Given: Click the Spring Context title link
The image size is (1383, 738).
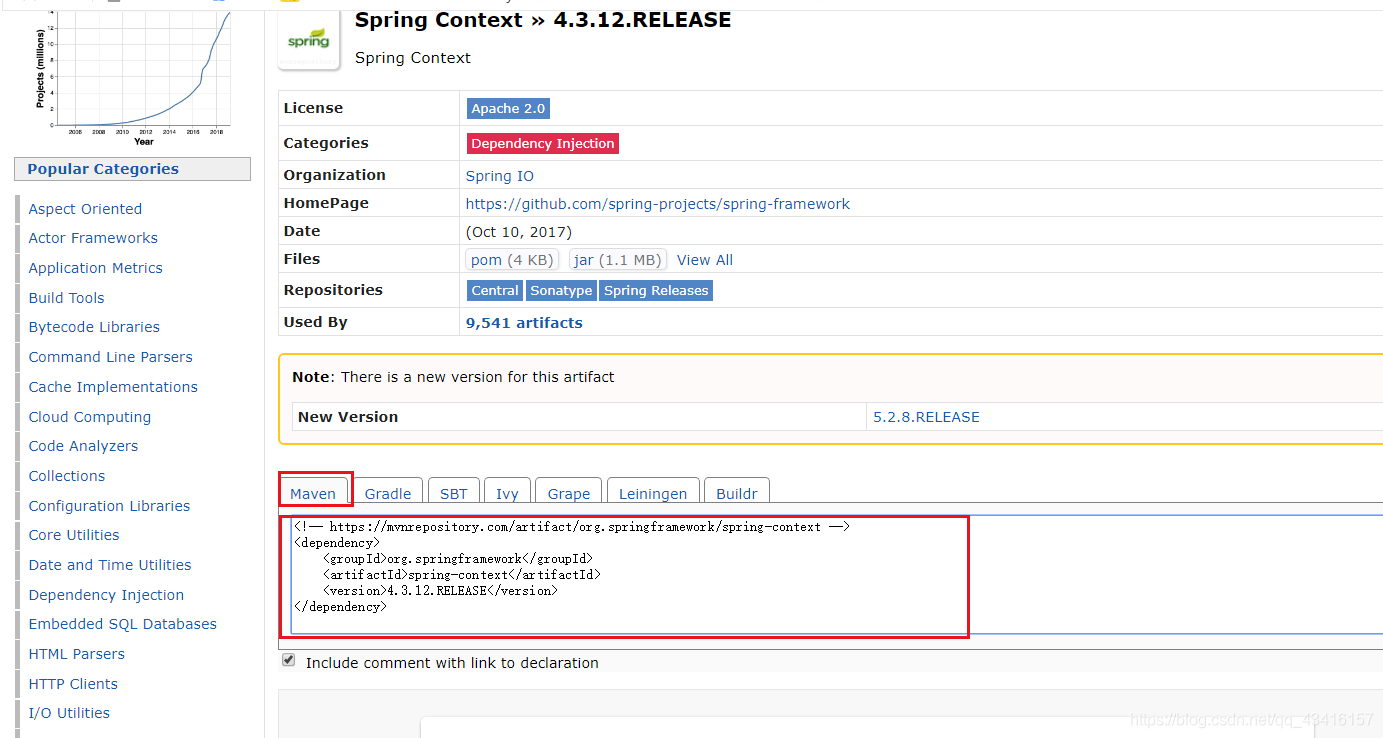Looking at the screenshot, I should pyautogui.click(x=439, y=20).
